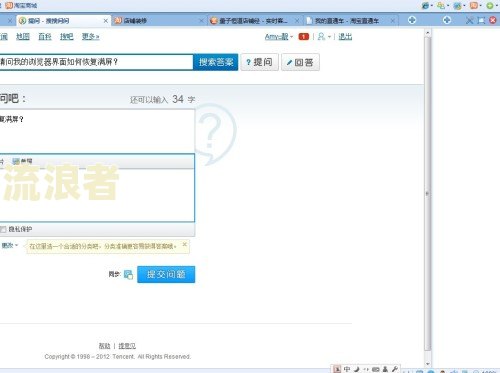Viewport: 500px width, 373px height.
Task: Click the IME logo icon at bar start
Action: (x=337, y=369)
